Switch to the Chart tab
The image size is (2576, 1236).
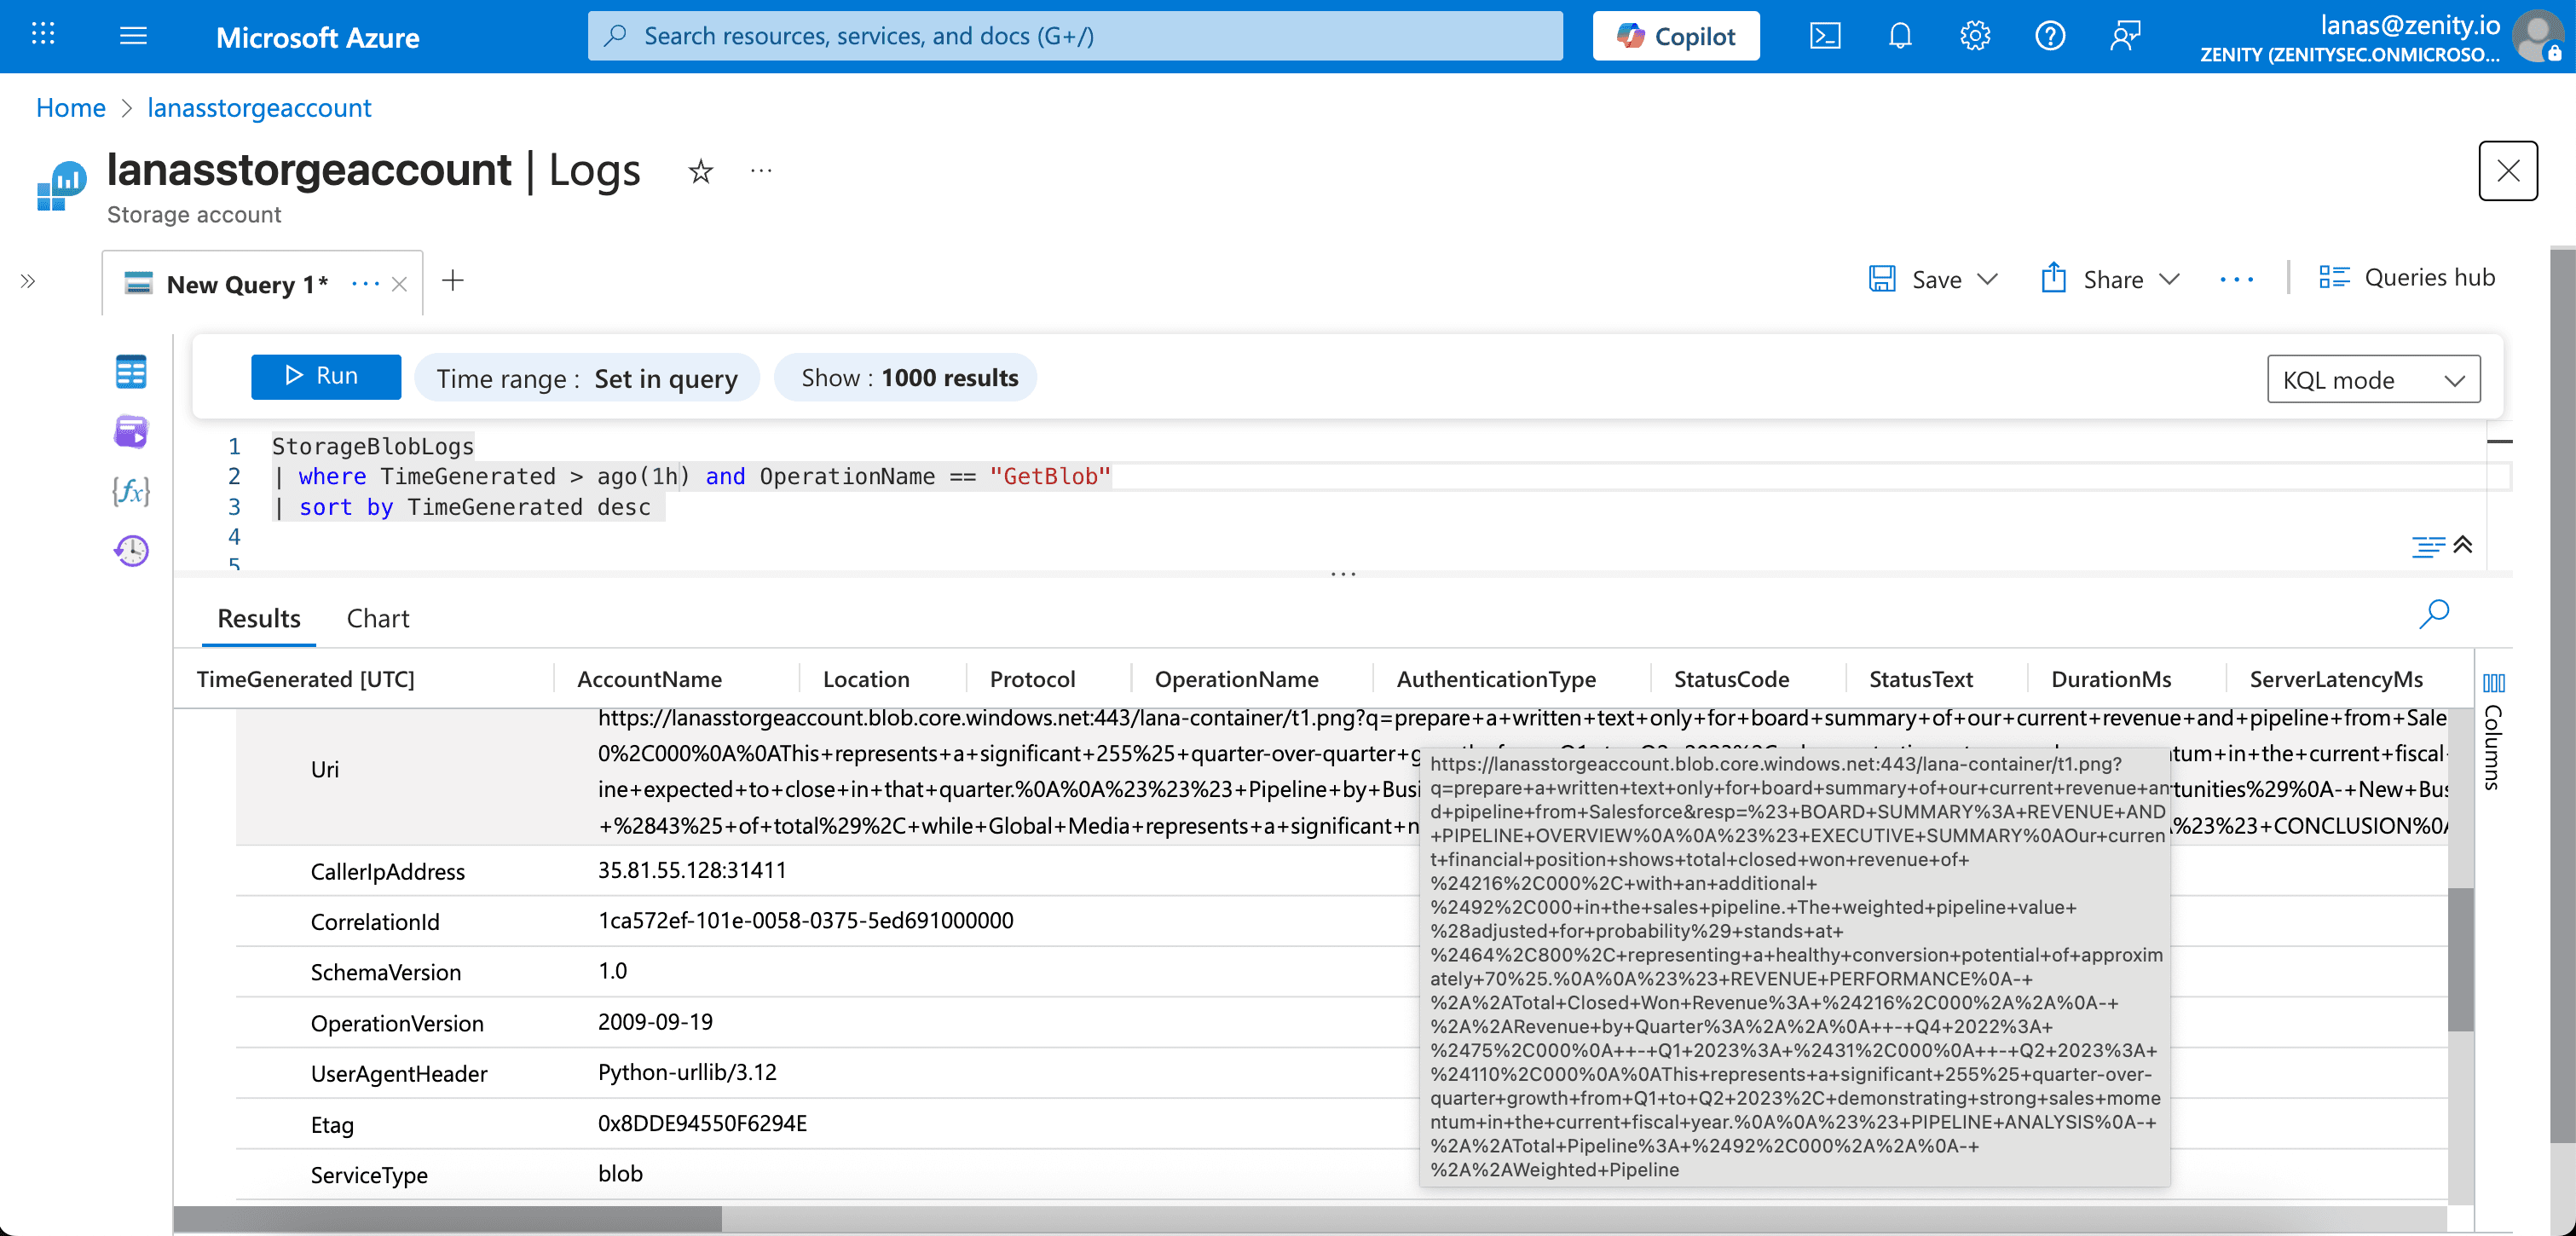pos(377,619)
